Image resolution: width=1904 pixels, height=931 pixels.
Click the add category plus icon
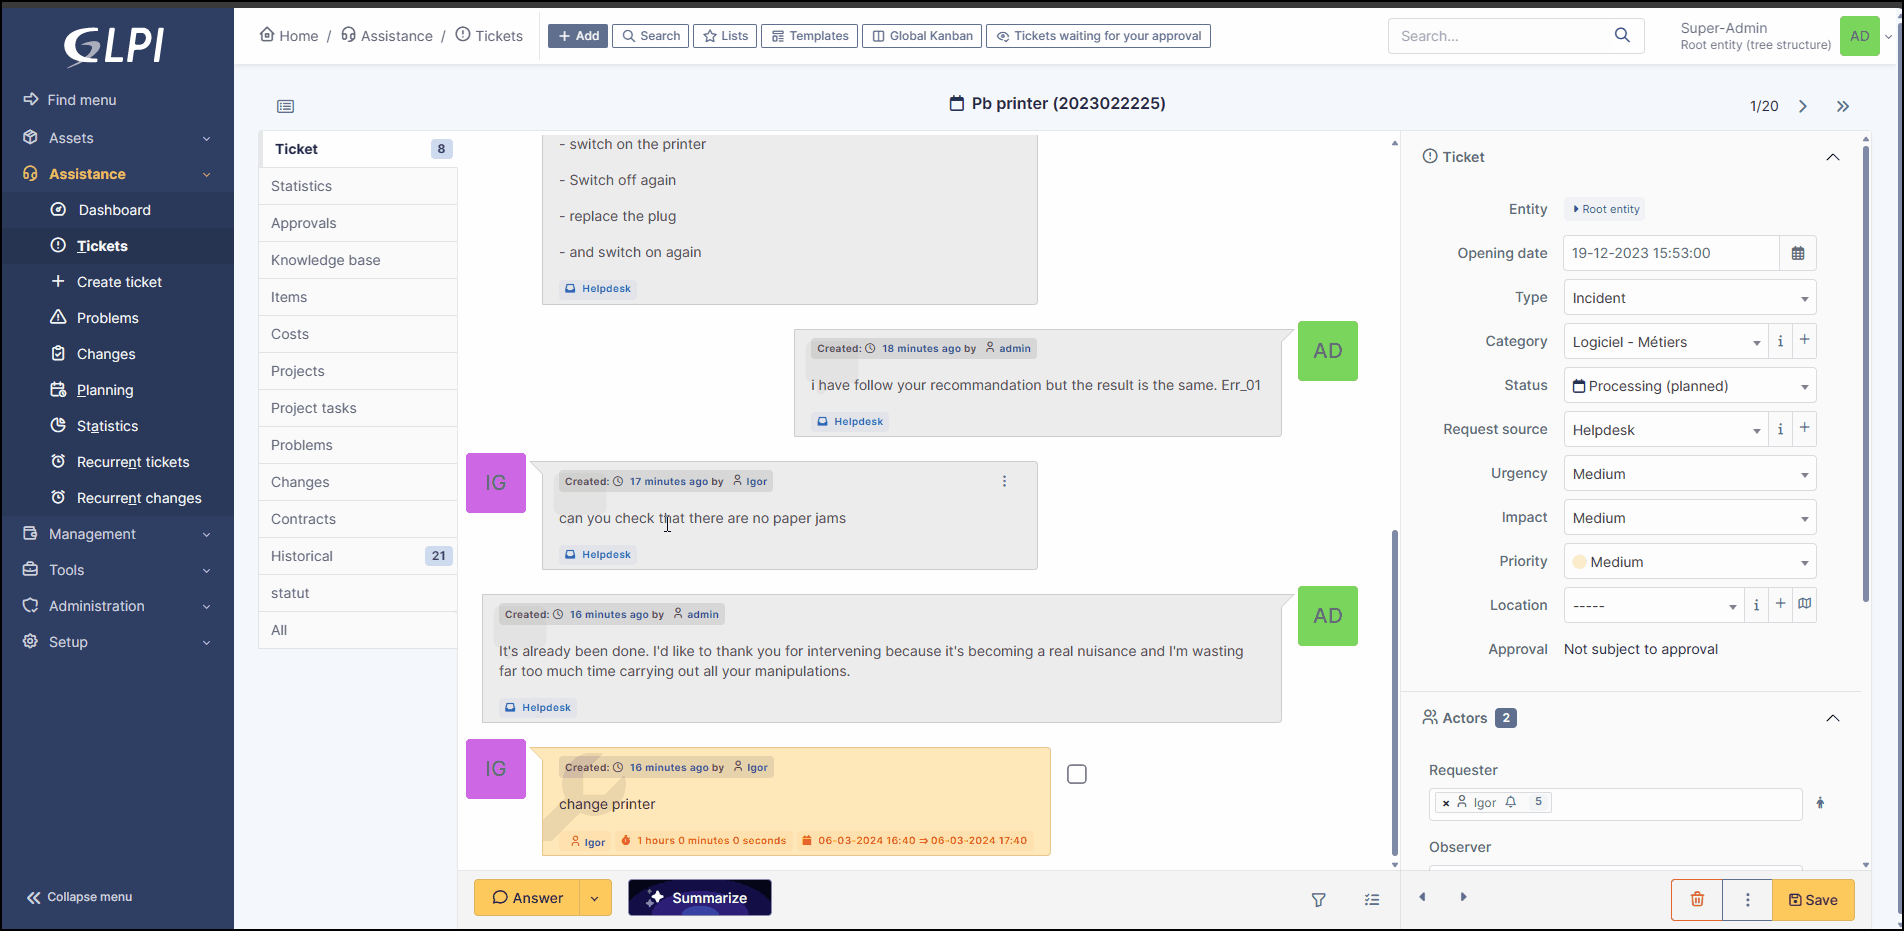pyautogui.click(x=1804, y=341)
